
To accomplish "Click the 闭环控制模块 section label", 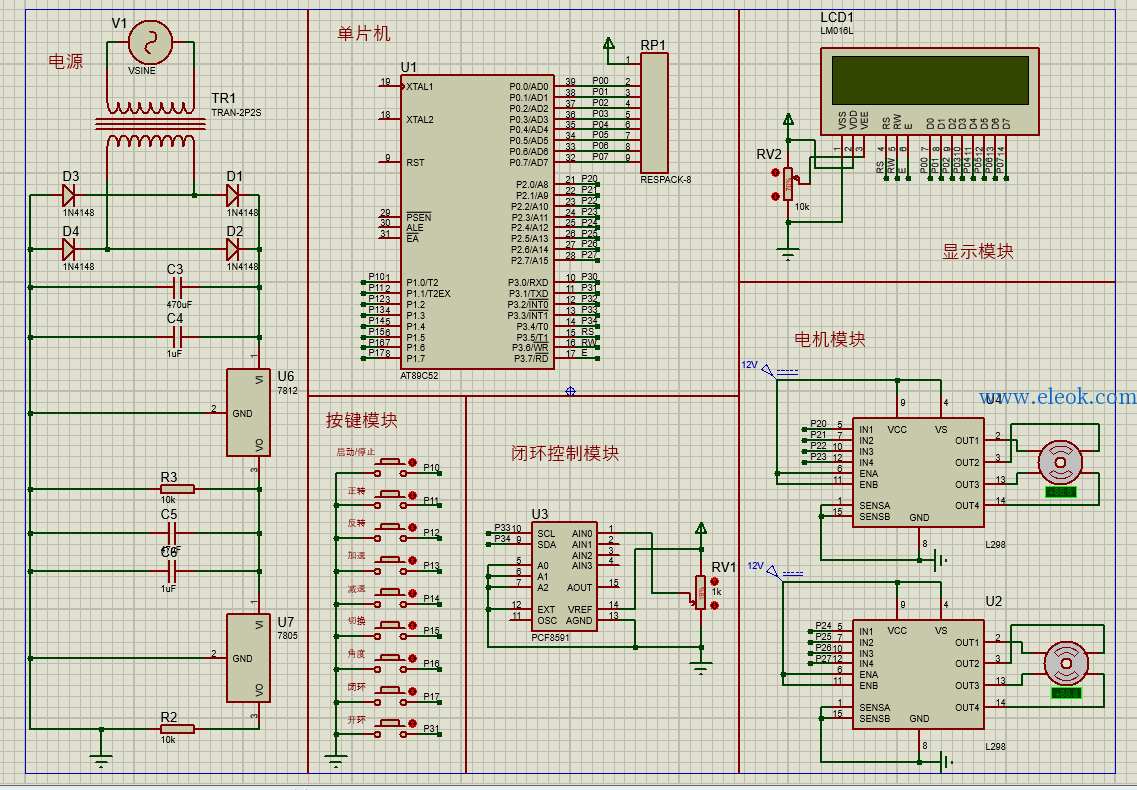I will [565, 453].
